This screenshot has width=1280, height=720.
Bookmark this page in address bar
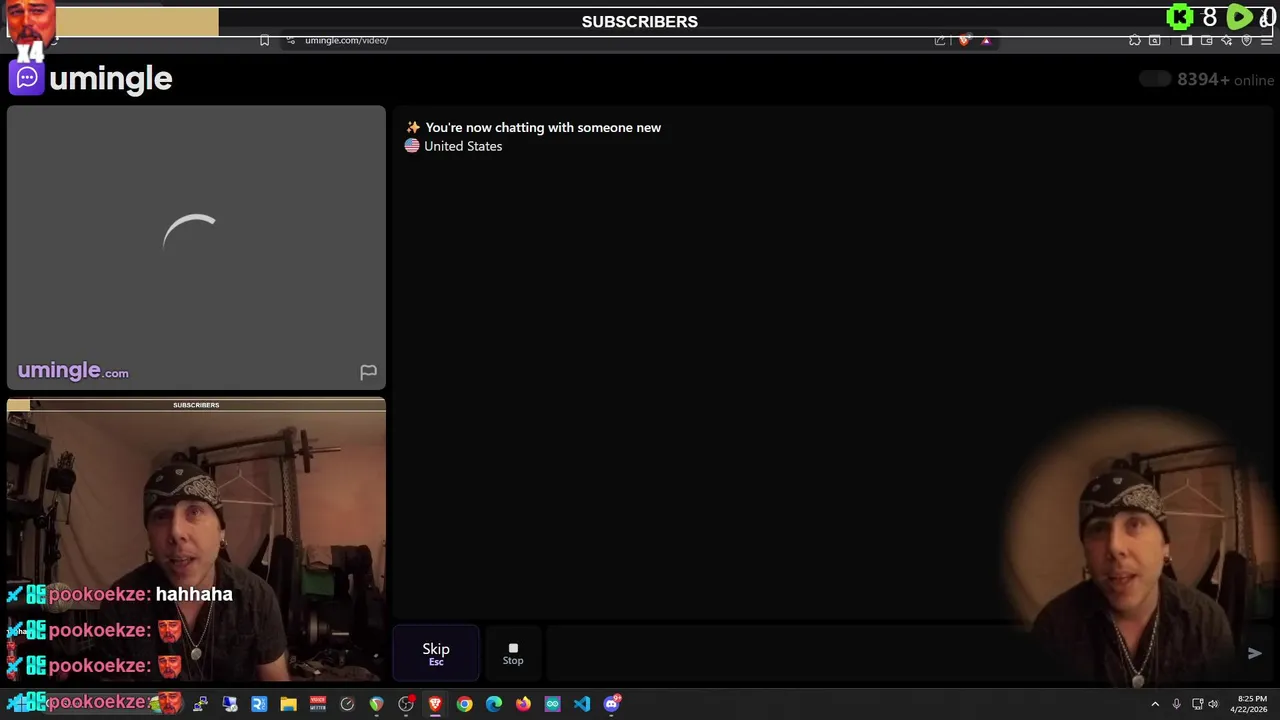264,40
